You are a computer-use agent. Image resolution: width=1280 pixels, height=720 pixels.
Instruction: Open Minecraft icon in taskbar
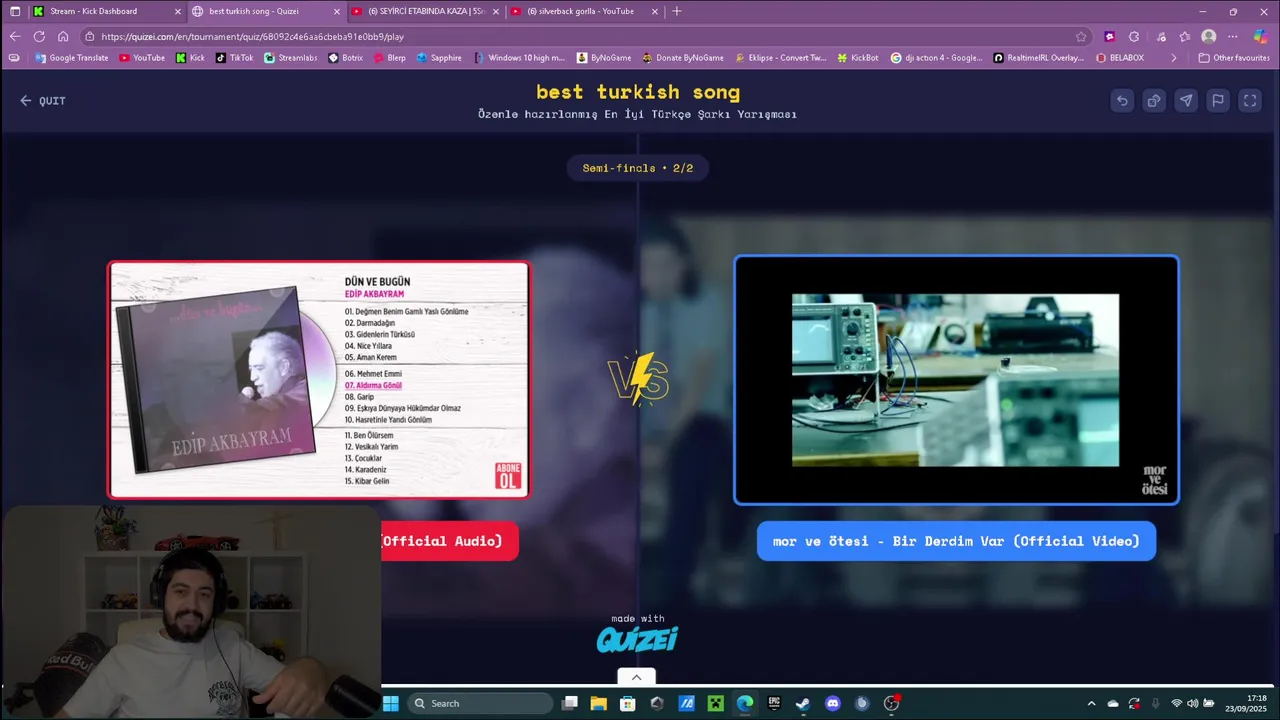point(716,703)
